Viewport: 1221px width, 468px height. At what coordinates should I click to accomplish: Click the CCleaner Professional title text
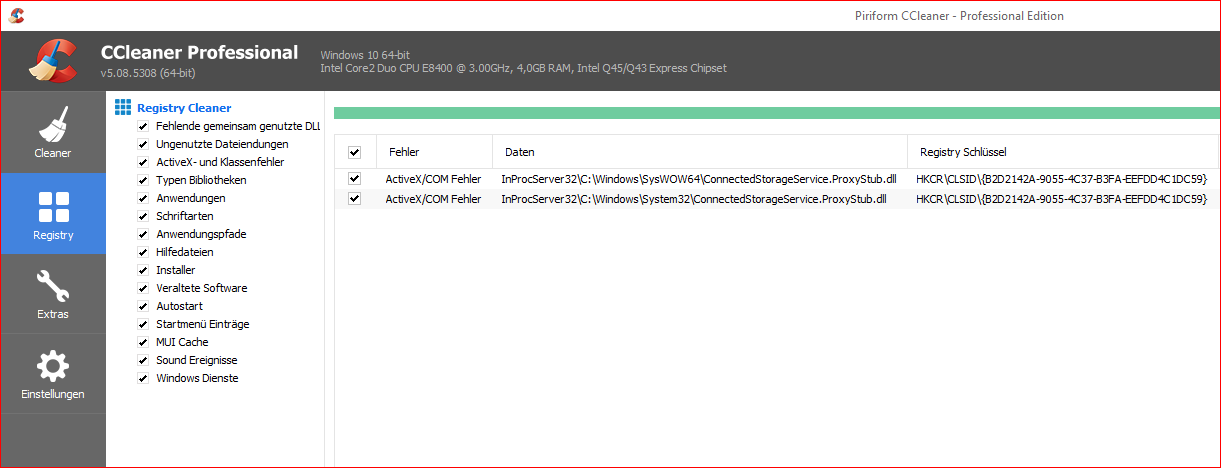click(x=199, y=52)
